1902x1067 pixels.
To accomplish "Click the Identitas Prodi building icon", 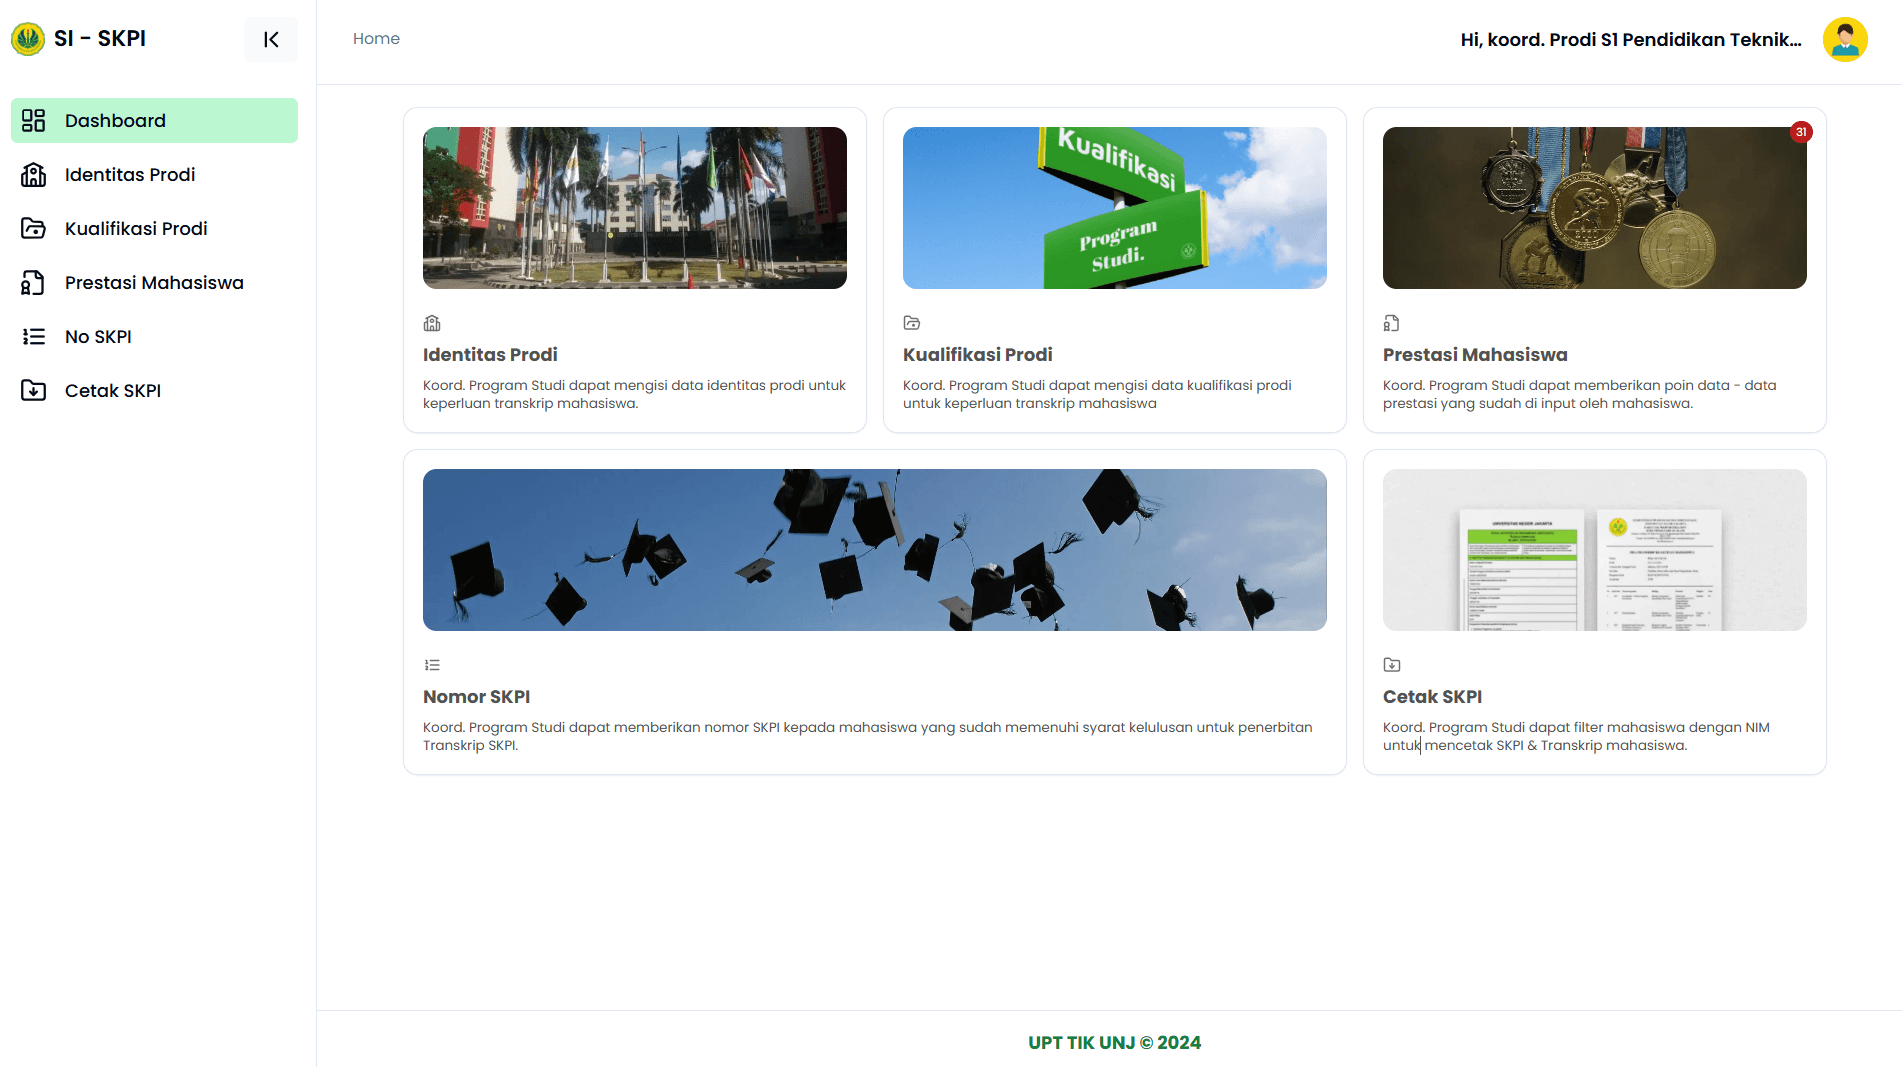I will tap(34, 174).
